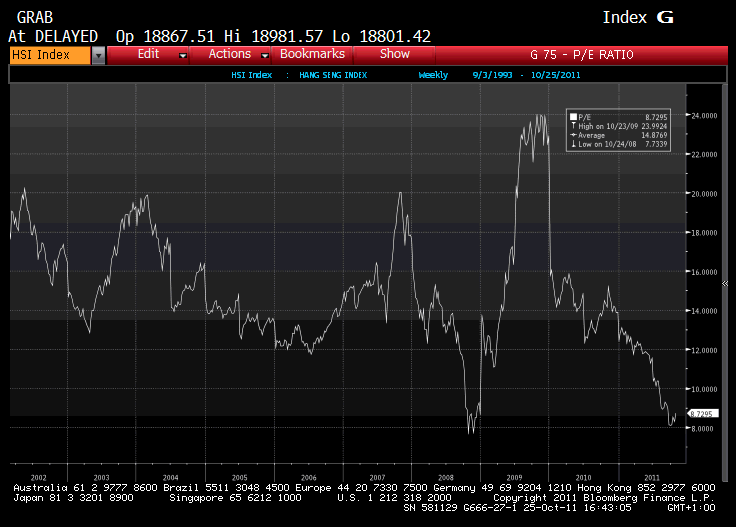736x527 pixels.
Task: Click the Actions button in red toolbar
Action: 230,55
